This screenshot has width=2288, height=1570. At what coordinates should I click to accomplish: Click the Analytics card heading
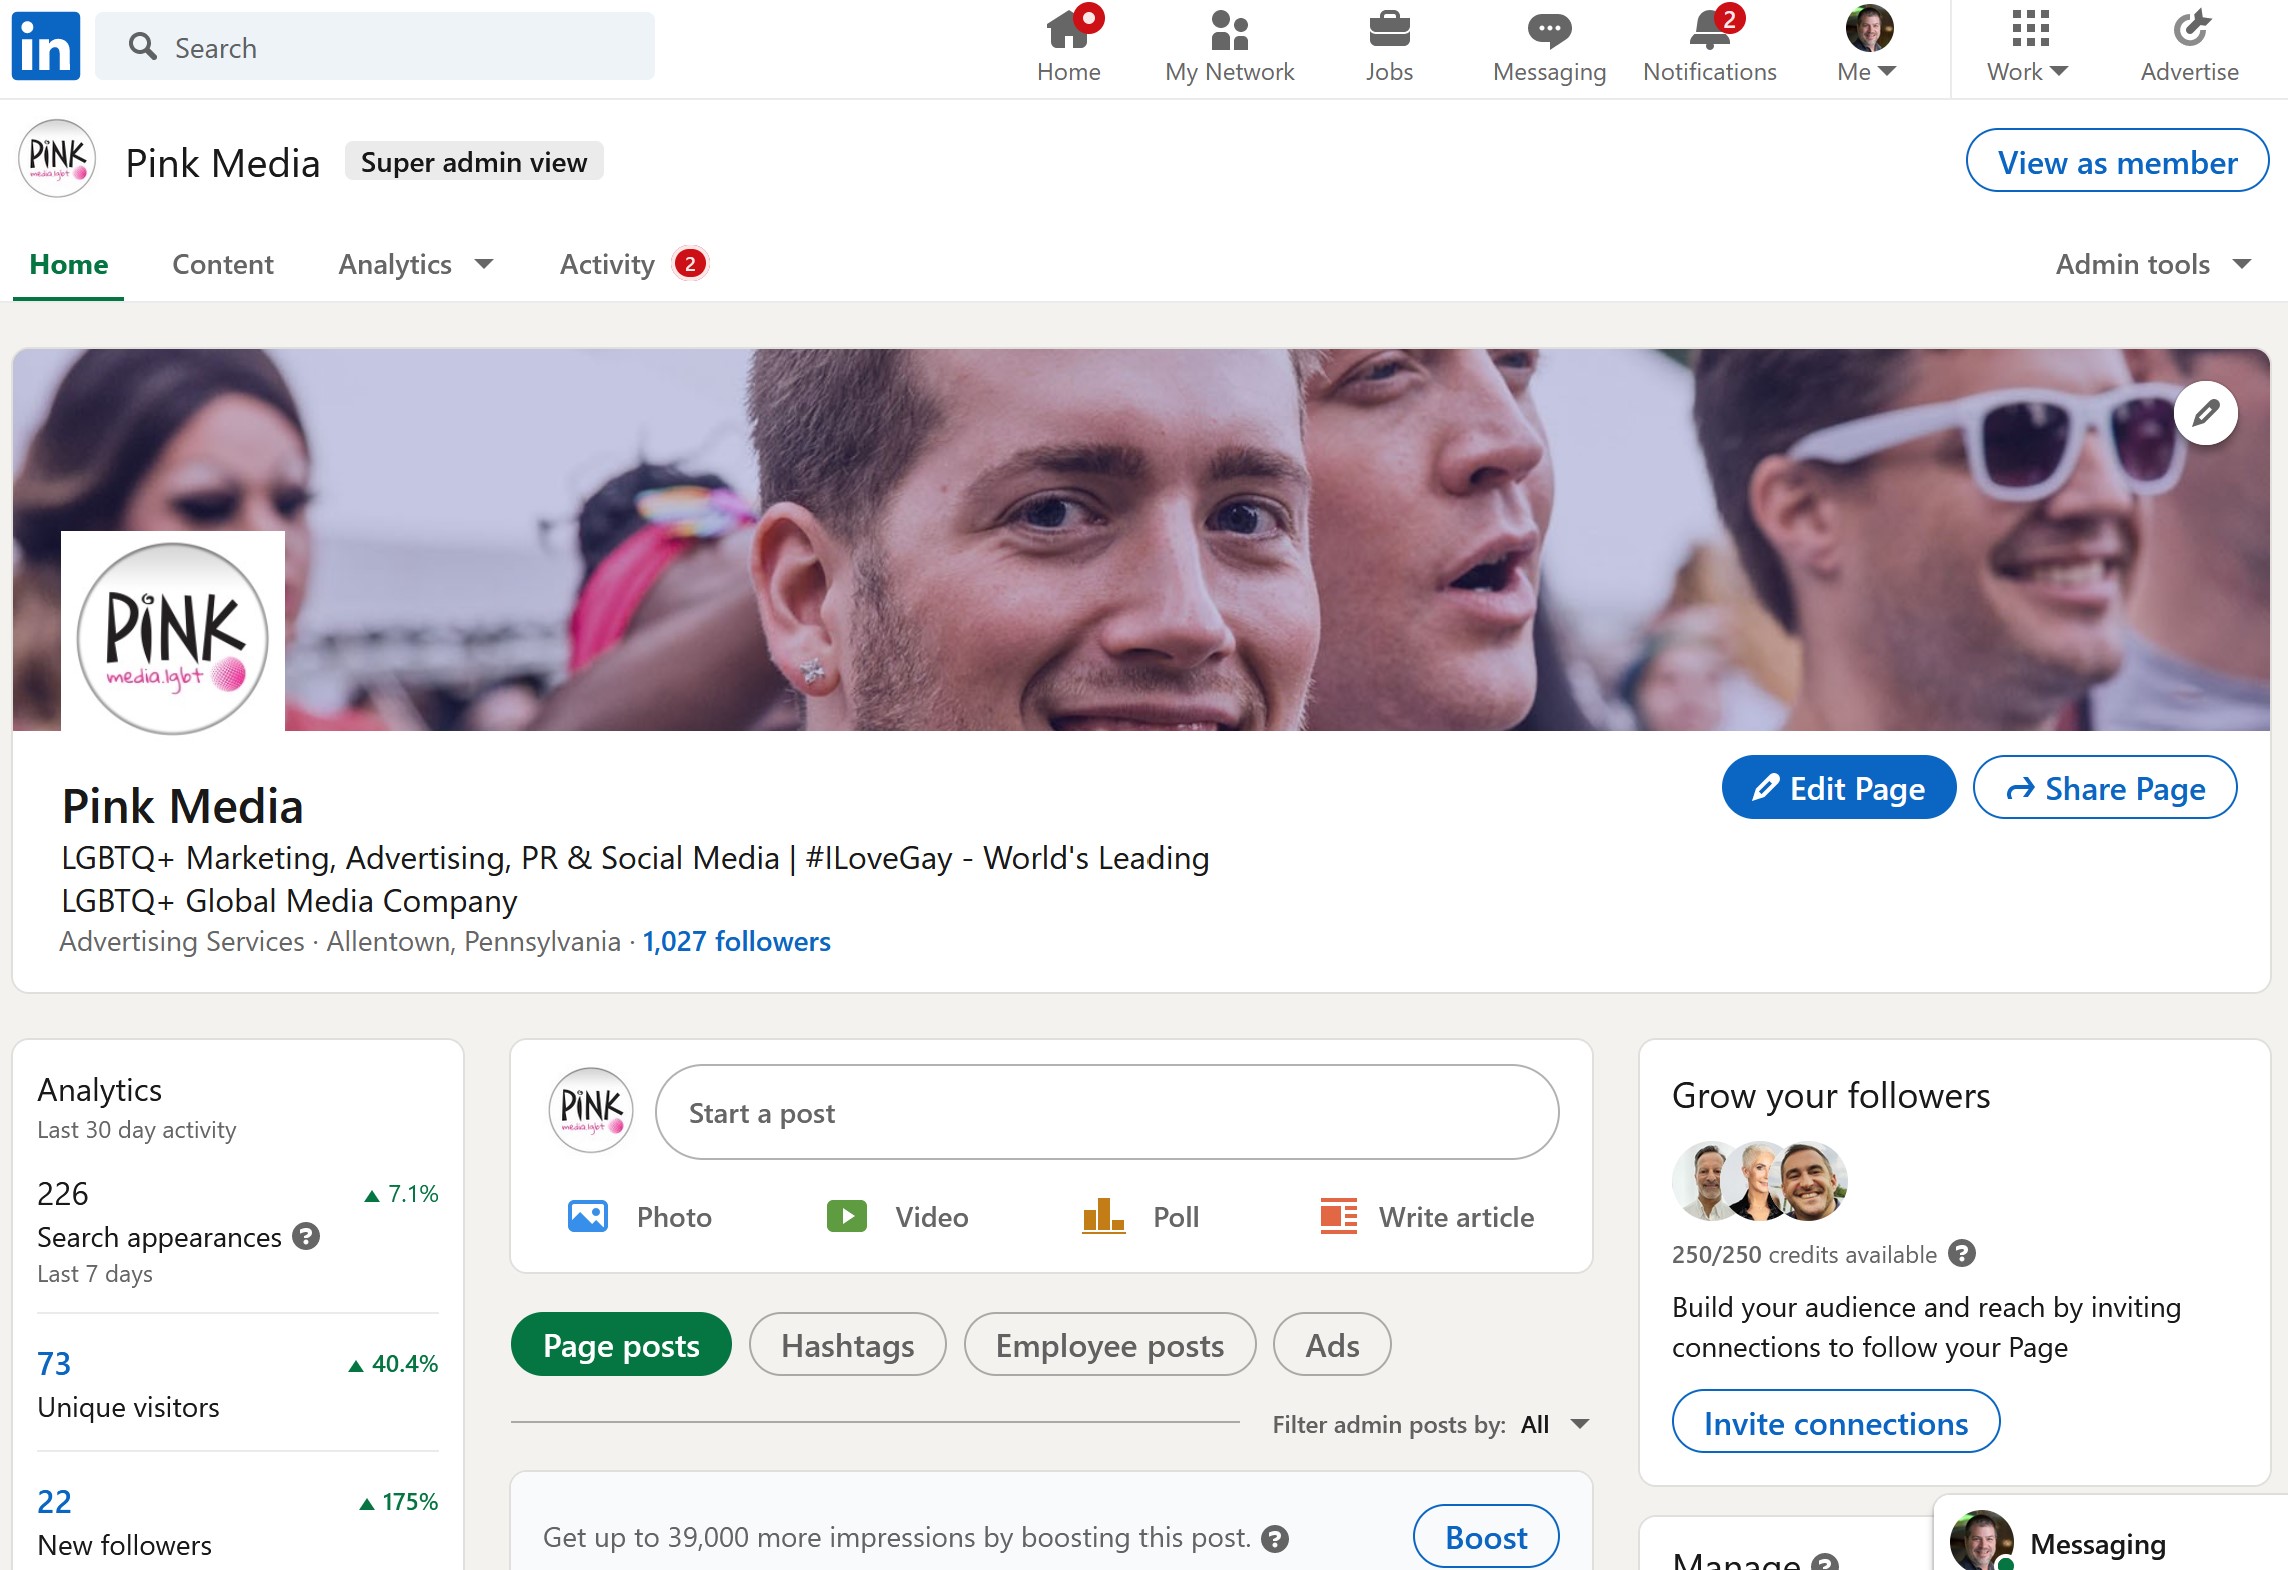[x=99, y=1090]
